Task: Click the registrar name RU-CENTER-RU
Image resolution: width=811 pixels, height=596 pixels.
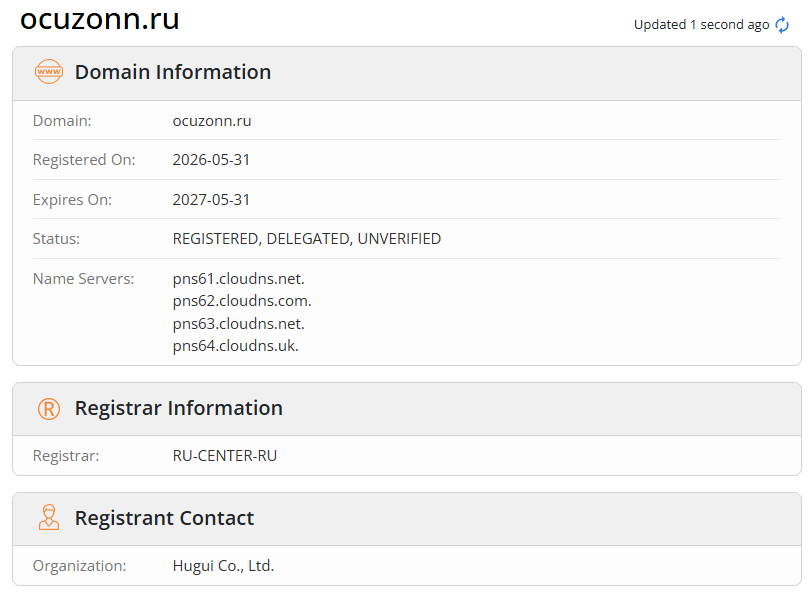Action: point(225,456)
